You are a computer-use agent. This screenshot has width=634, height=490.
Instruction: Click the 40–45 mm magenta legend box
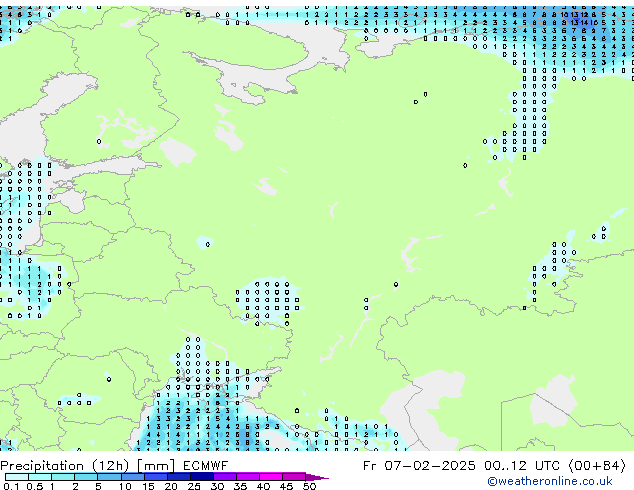click(271, 477)
